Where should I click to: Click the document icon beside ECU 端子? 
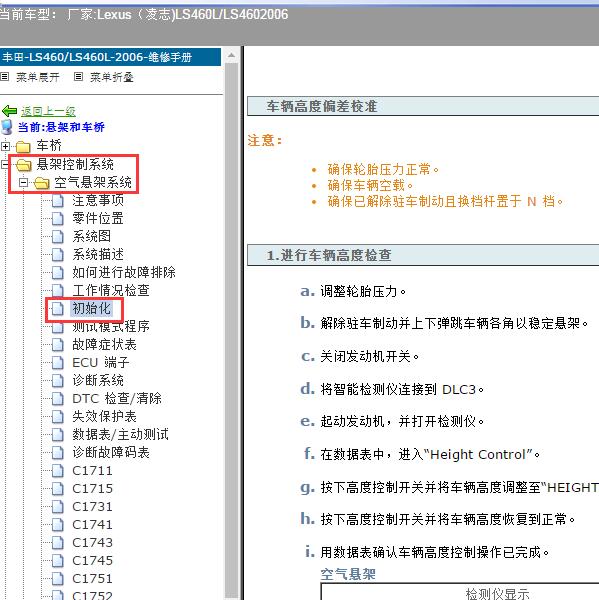(x=58, y=363)
